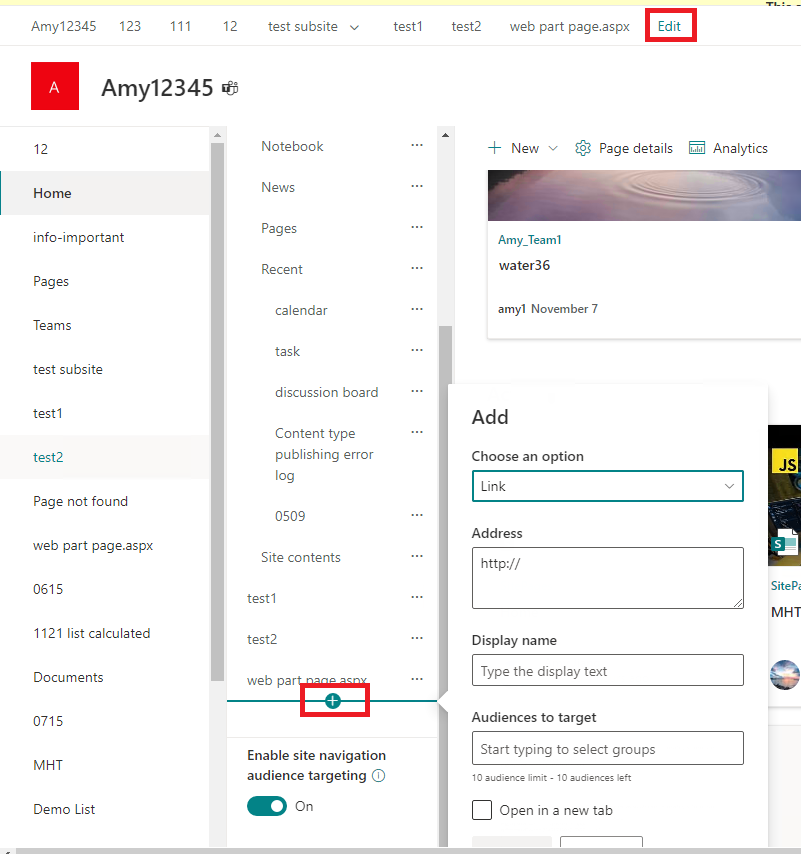Screen dimensions: 801x854
Task: Open the ellipsis menu for task
Action: [x=417, y=350]
